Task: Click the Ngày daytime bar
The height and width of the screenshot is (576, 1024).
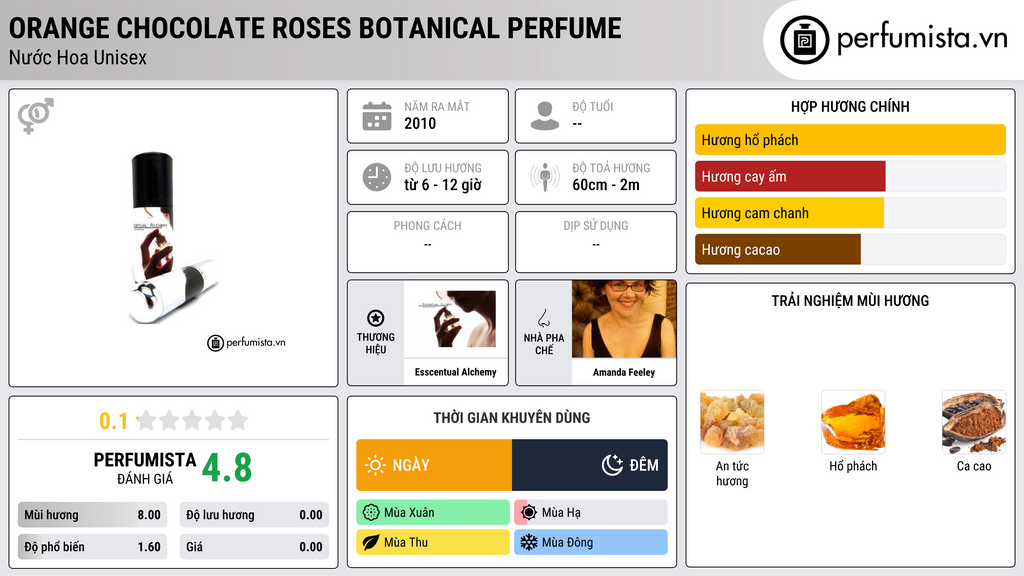Action: 434,465
